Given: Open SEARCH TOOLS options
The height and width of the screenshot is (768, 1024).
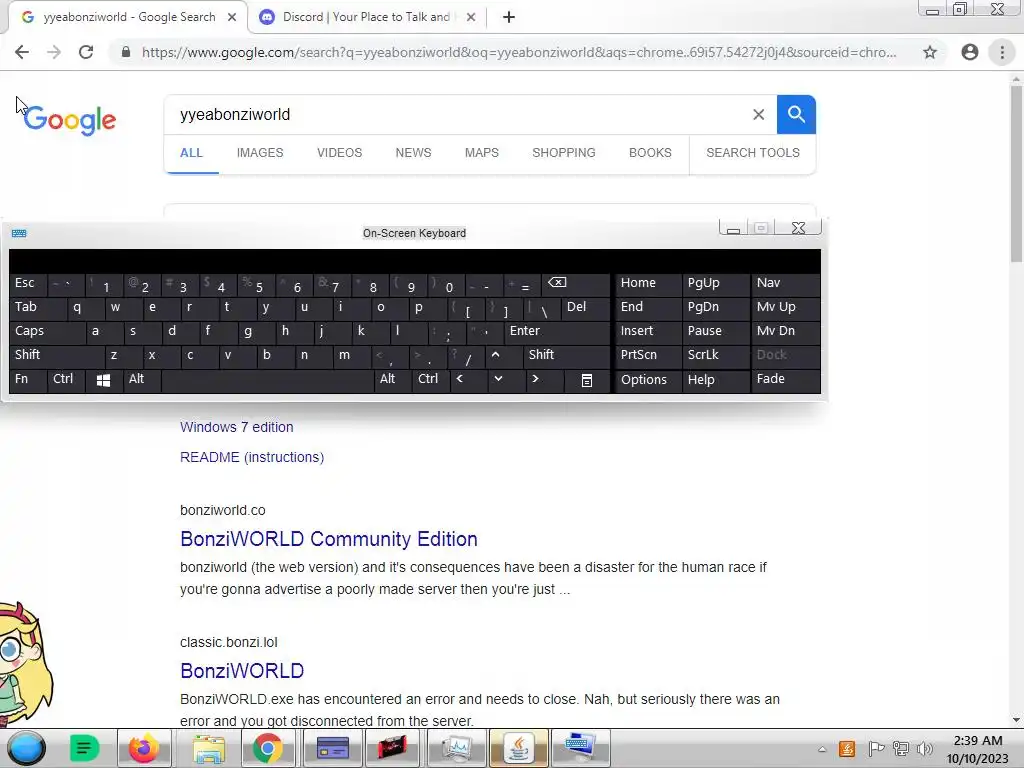Looking at the screenshot, I should [753, 153].
